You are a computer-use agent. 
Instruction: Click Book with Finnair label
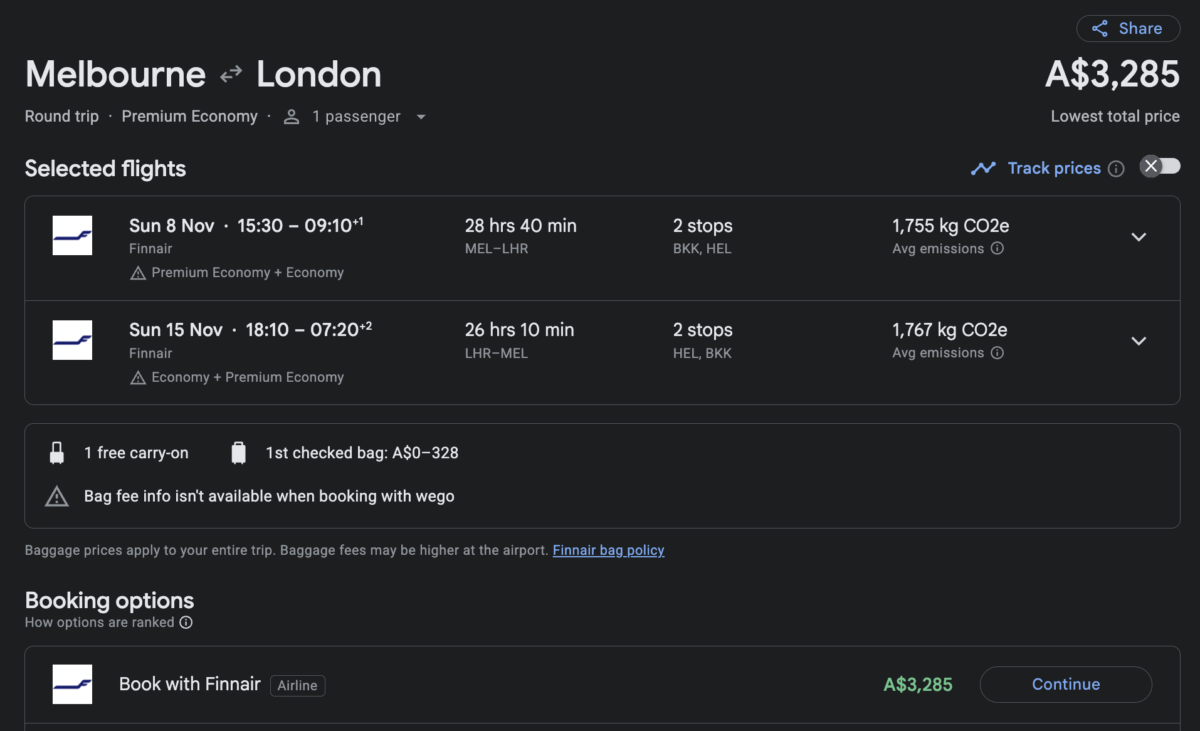[190, 684]
